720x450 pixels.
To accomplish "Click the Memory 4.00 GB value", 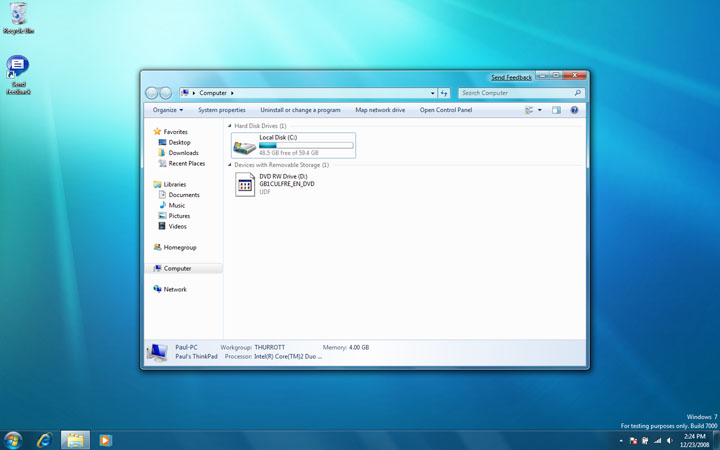I will (x=359, y=348).
